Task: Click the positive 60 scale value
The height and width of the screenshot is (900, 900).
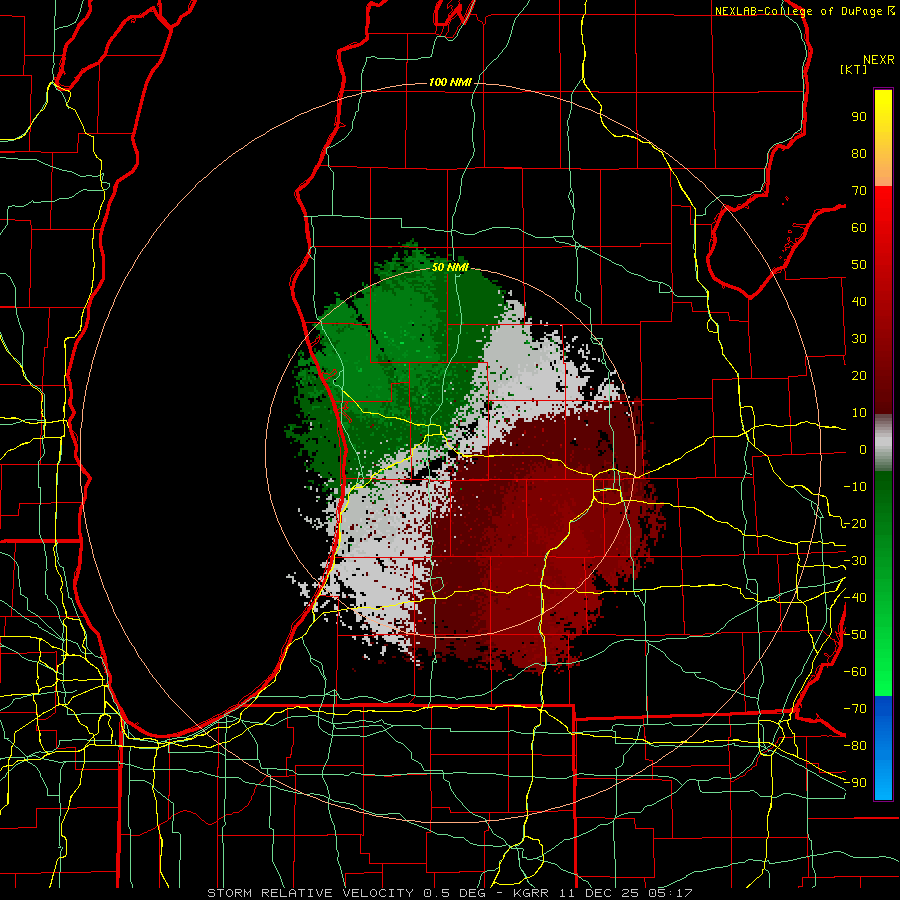Action: (859, 228)
